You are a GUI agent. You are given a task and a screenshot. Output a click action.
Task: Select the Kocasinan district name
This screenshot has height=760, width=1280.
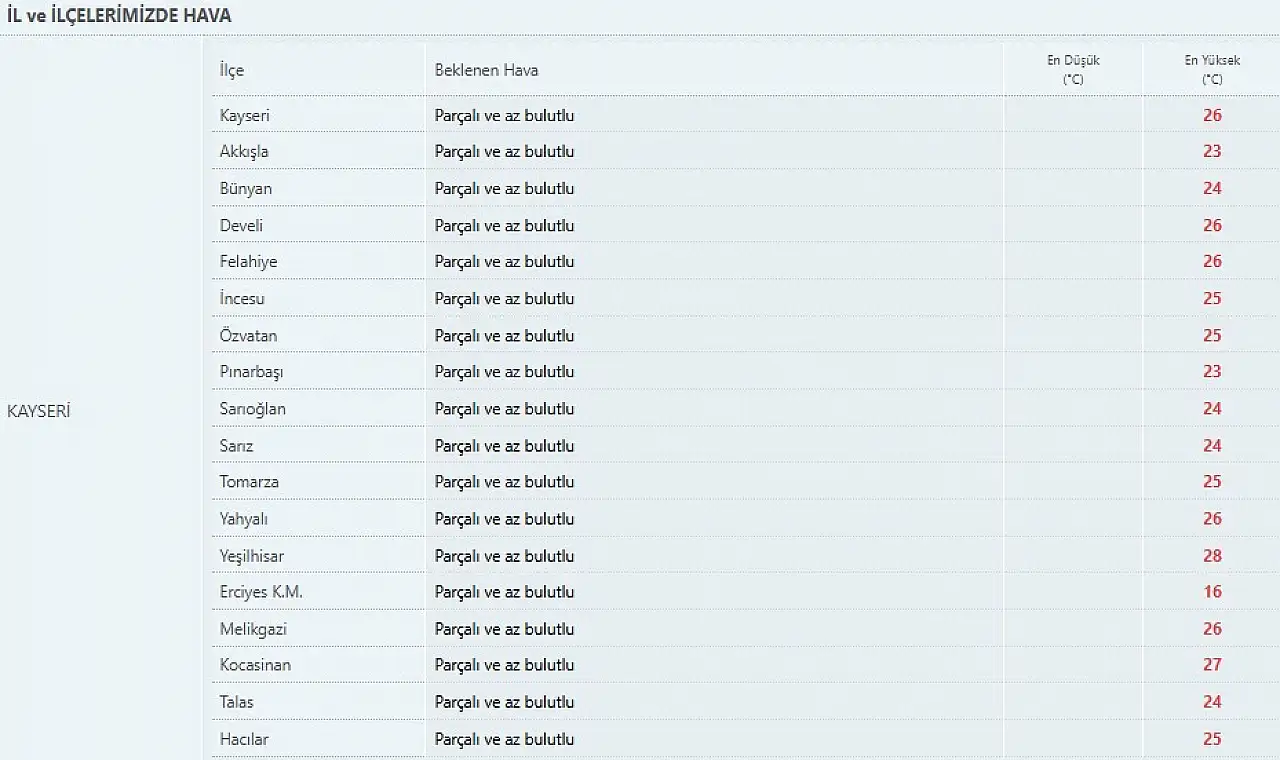click(256, 665)
